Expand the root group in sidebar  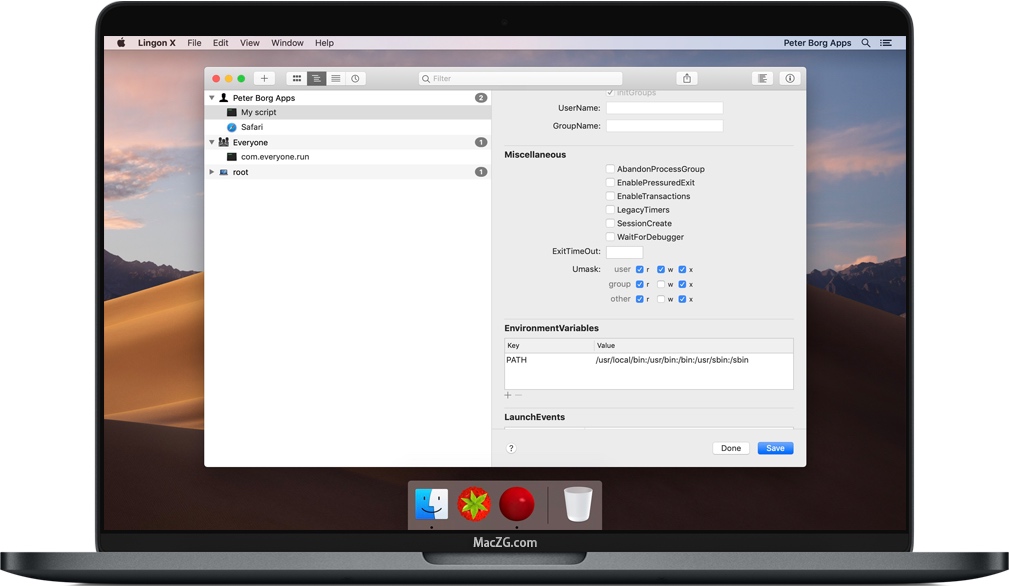point(211,171)
